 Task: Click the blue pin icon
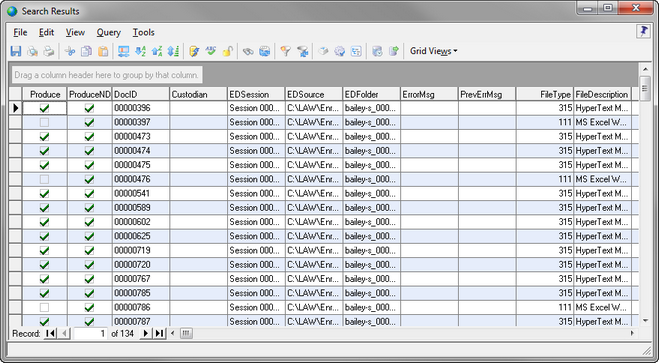point(643,32)
